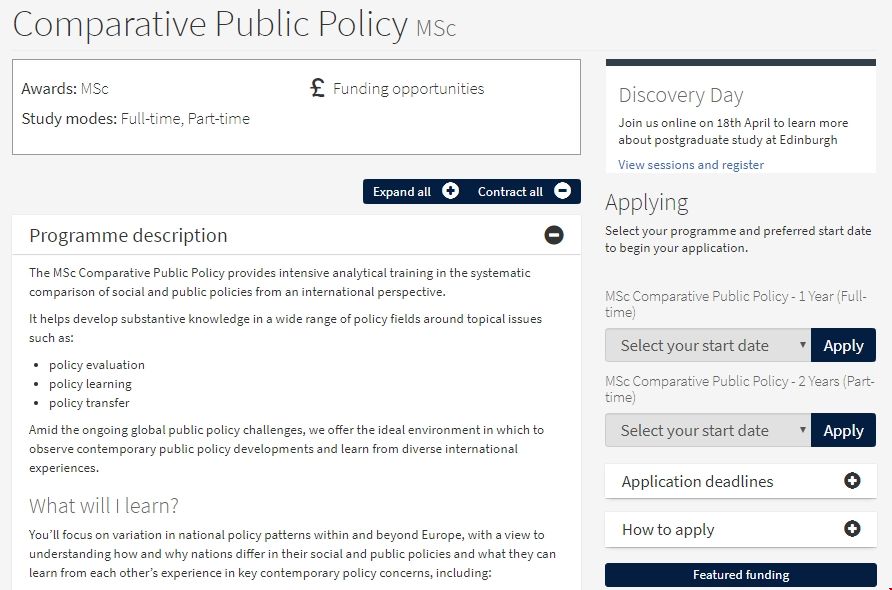Expand the Application deadlines section title
892x590 pixels.
pos(697,482)
